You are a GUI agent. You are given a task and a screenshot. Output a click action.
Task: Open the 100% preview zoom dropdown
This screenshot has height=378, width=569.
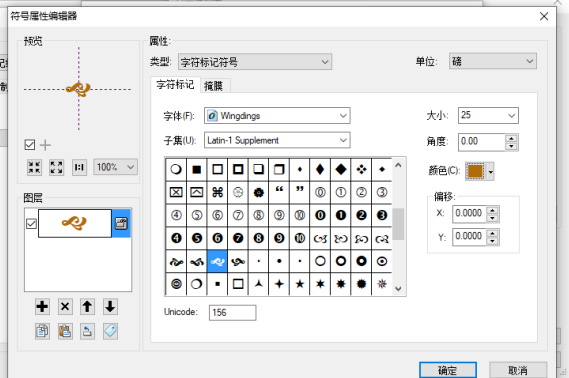(115, 167)
